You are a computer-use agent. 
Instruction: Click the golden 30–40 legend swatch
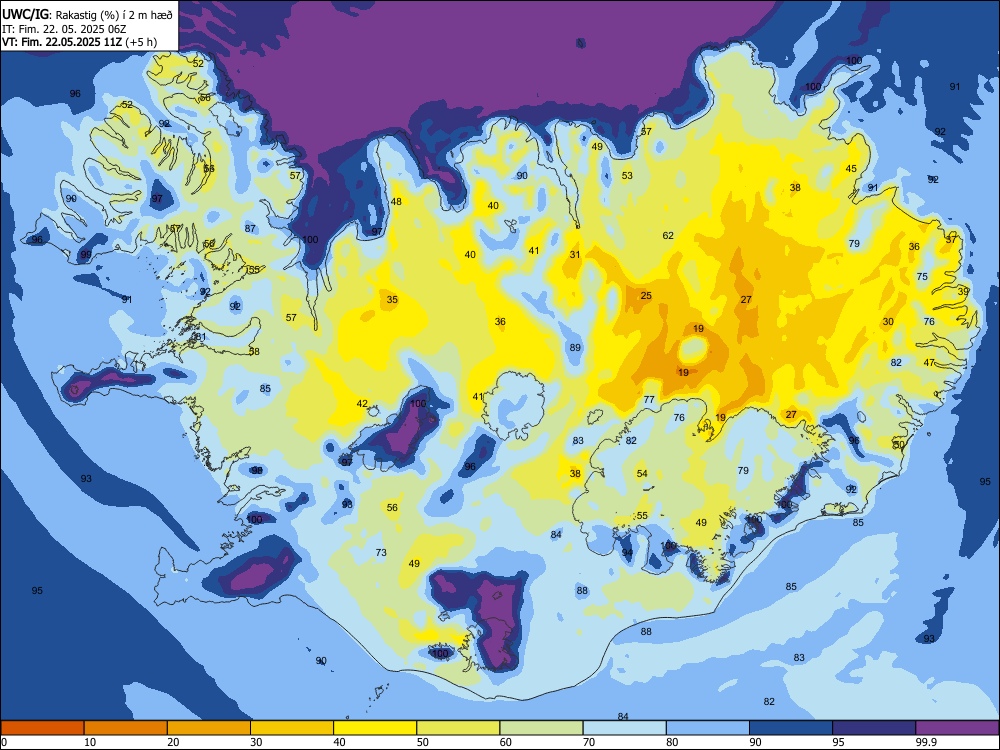pos(292,728)
